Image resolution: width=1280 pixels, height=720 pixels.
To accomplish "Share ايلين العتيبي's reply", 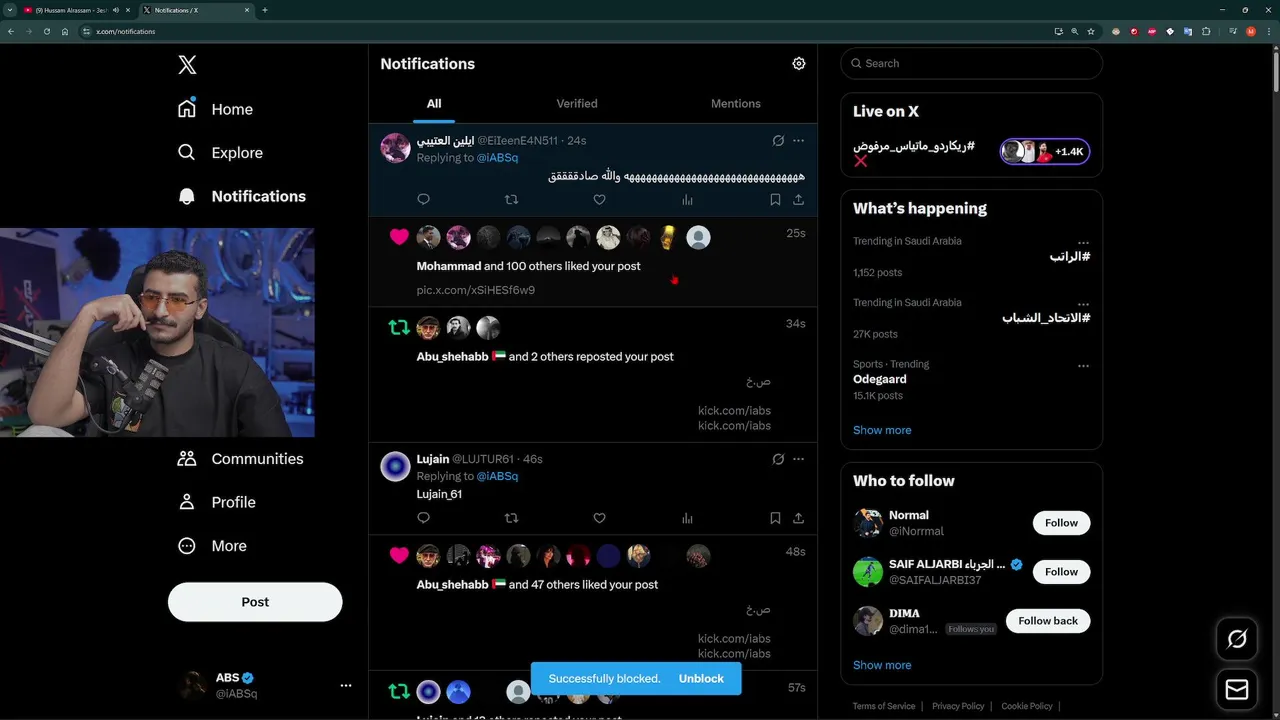I will pyautogui.click(x=798, y=200).
